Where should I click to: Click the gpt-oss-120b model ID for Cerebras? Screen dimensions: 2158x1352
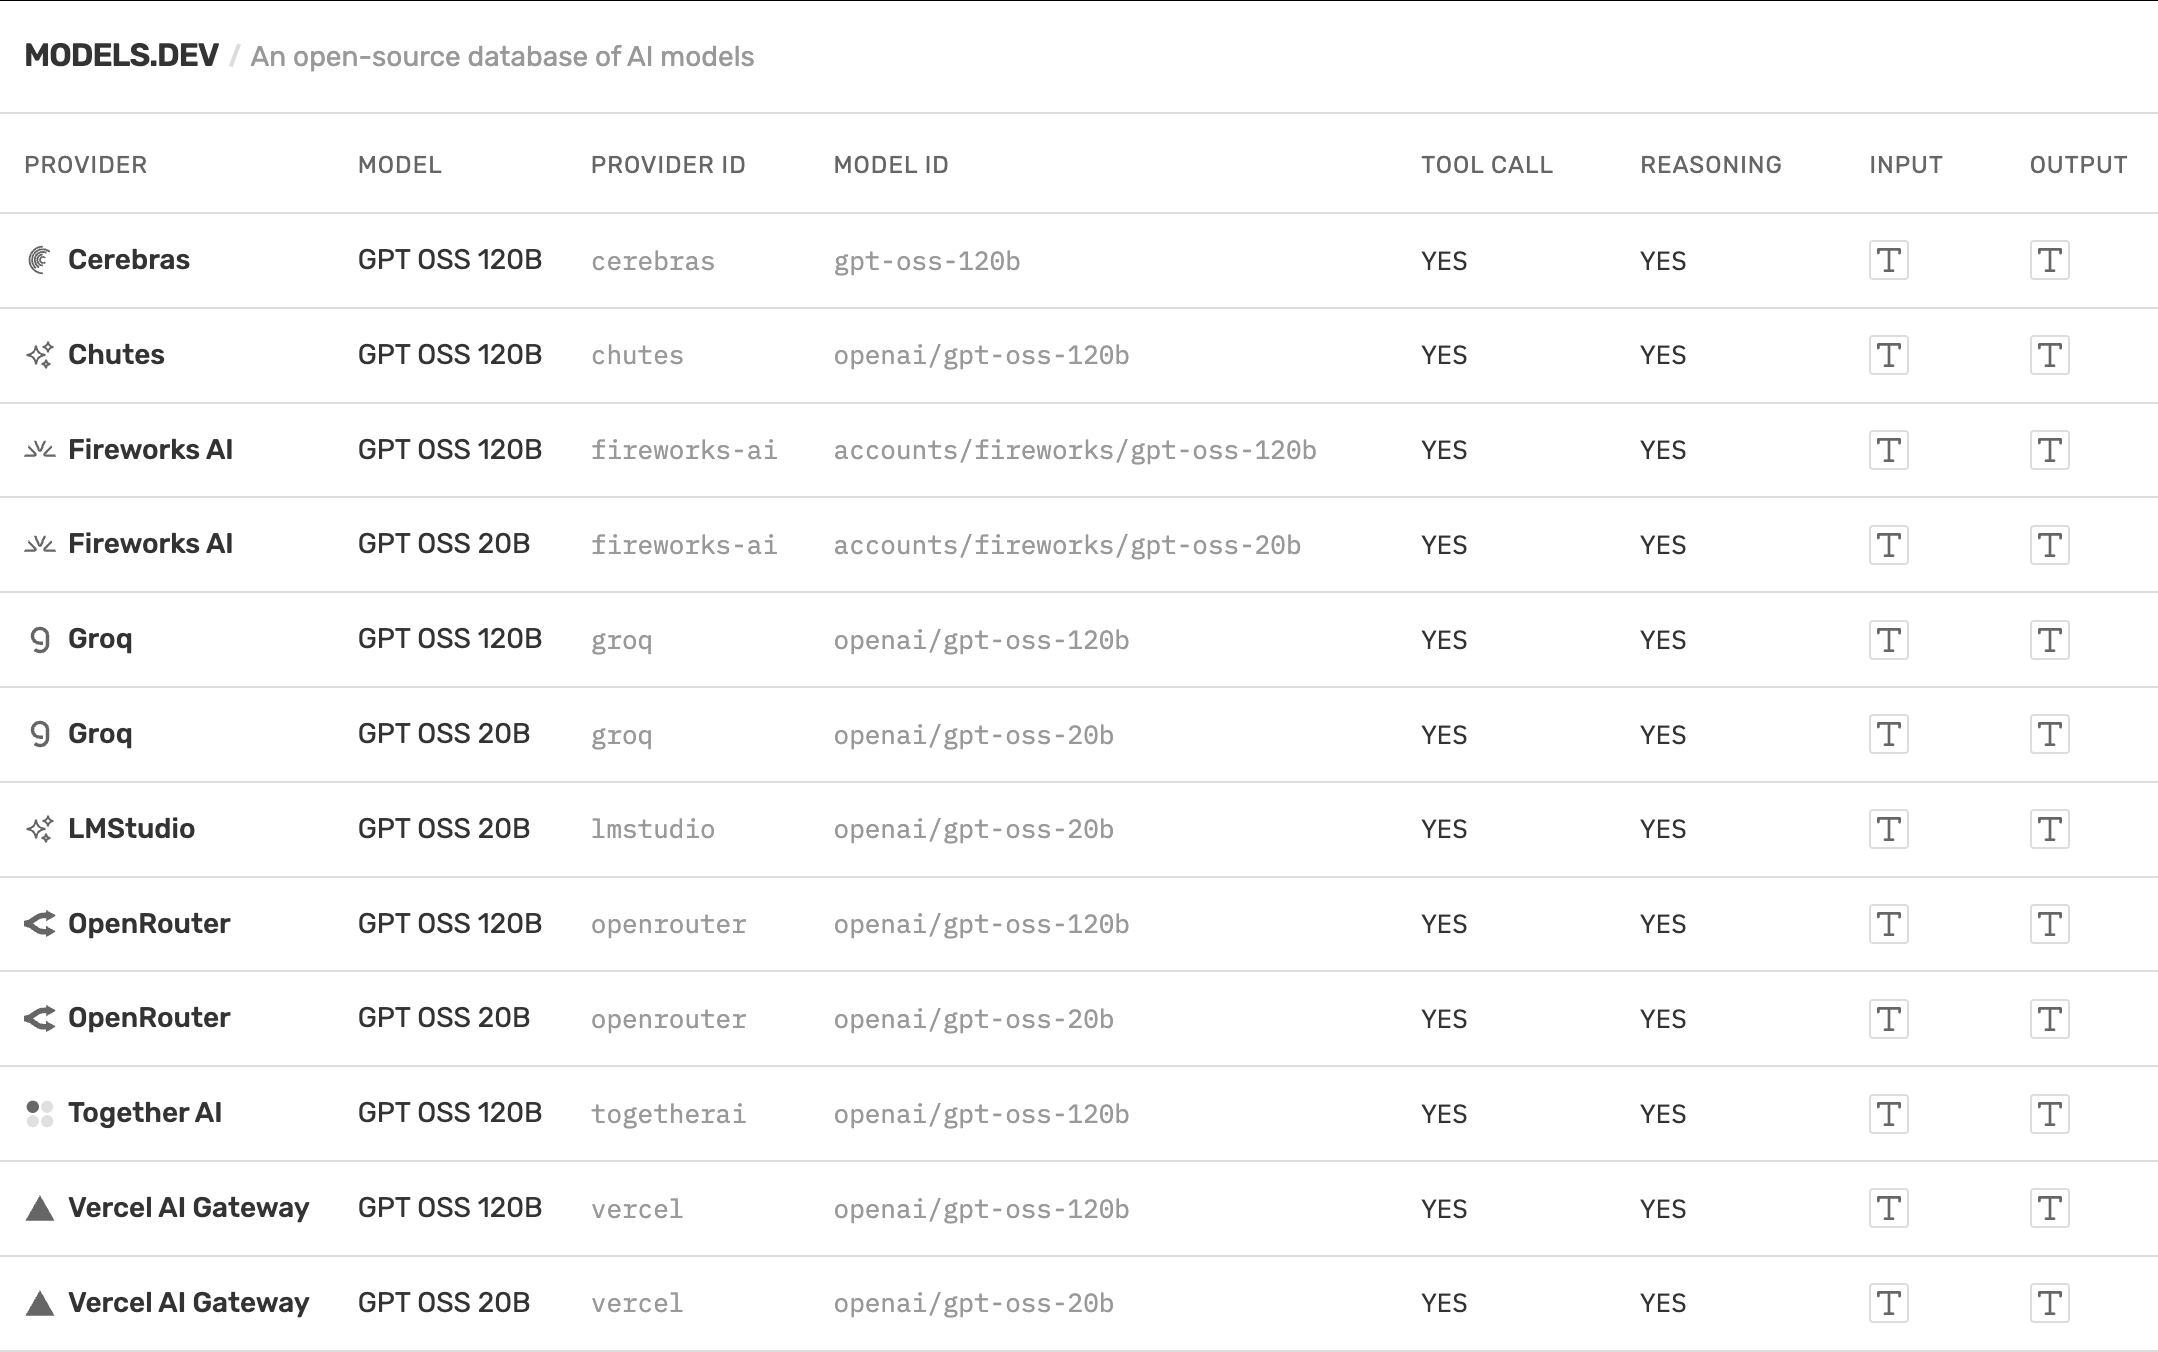coord(927,261)
